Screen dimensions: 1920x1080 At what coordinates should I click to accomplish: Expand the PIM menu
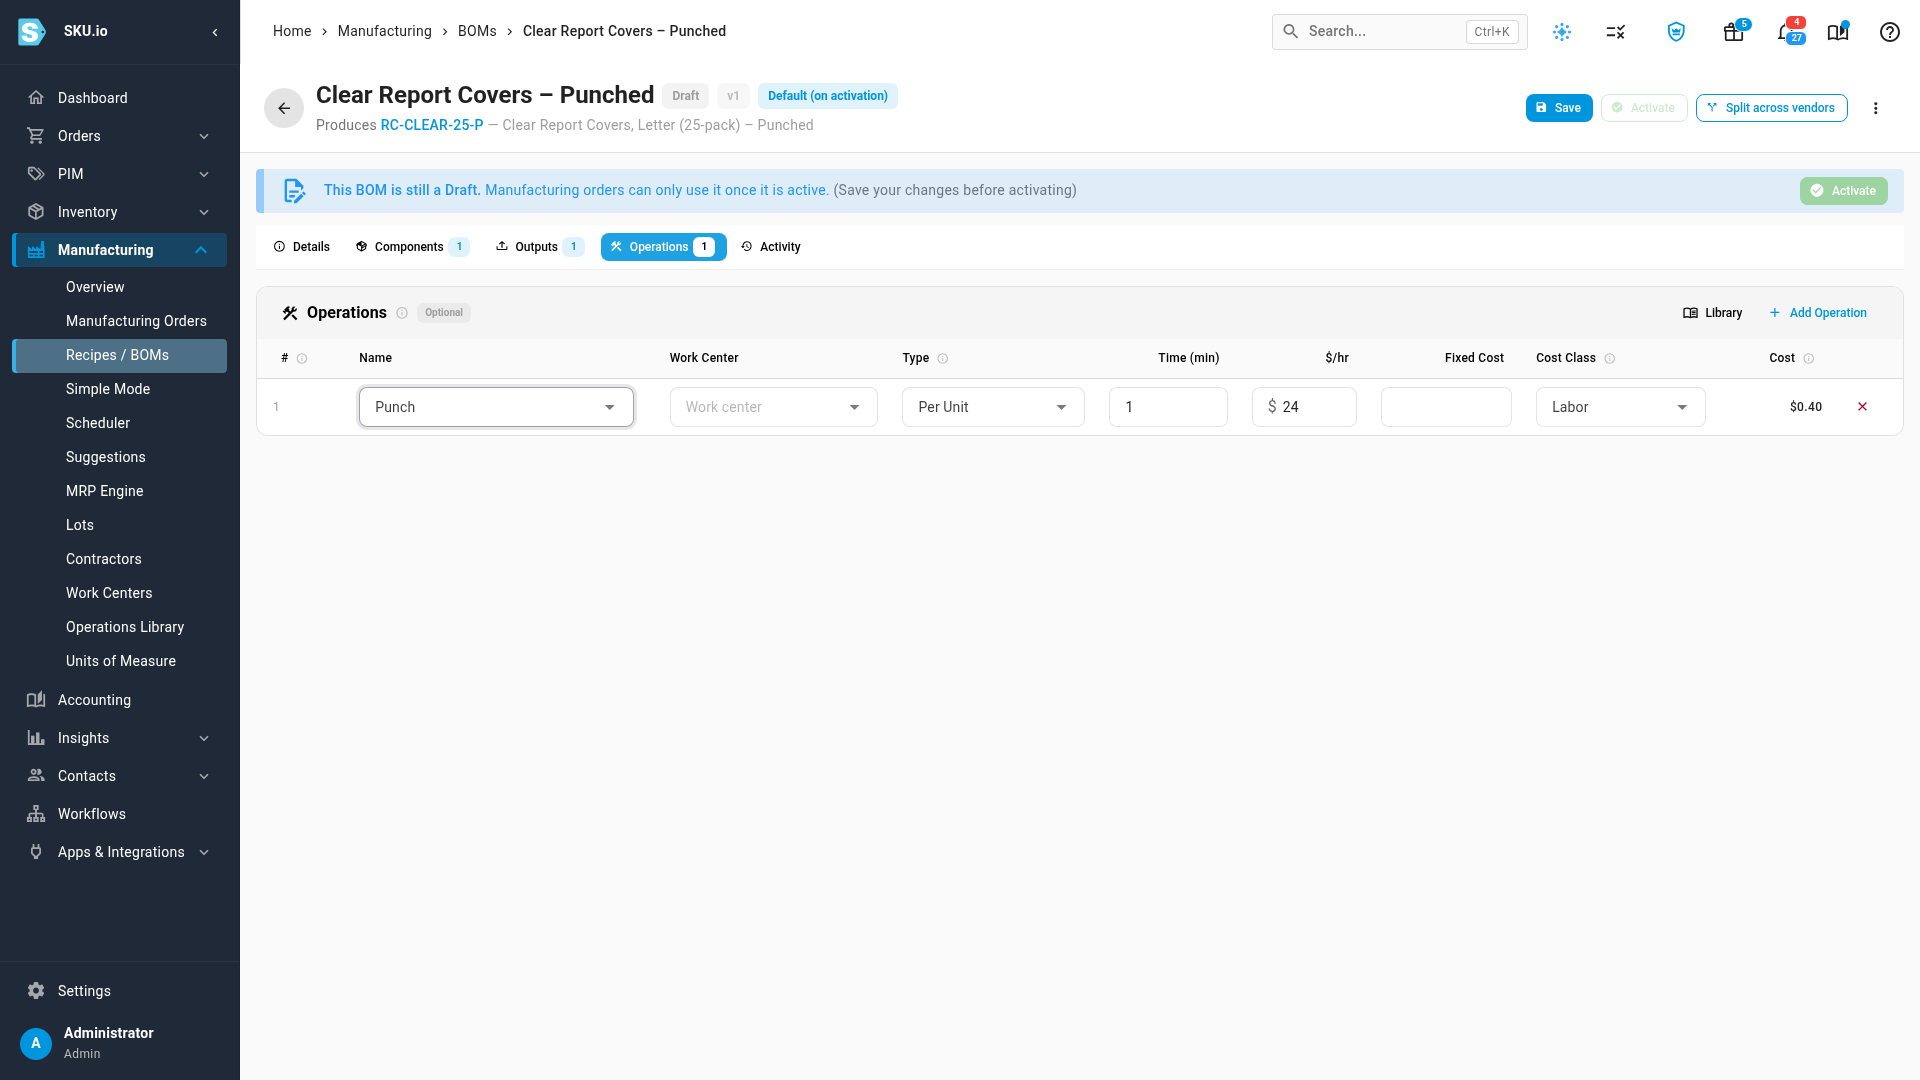(119, 174)
